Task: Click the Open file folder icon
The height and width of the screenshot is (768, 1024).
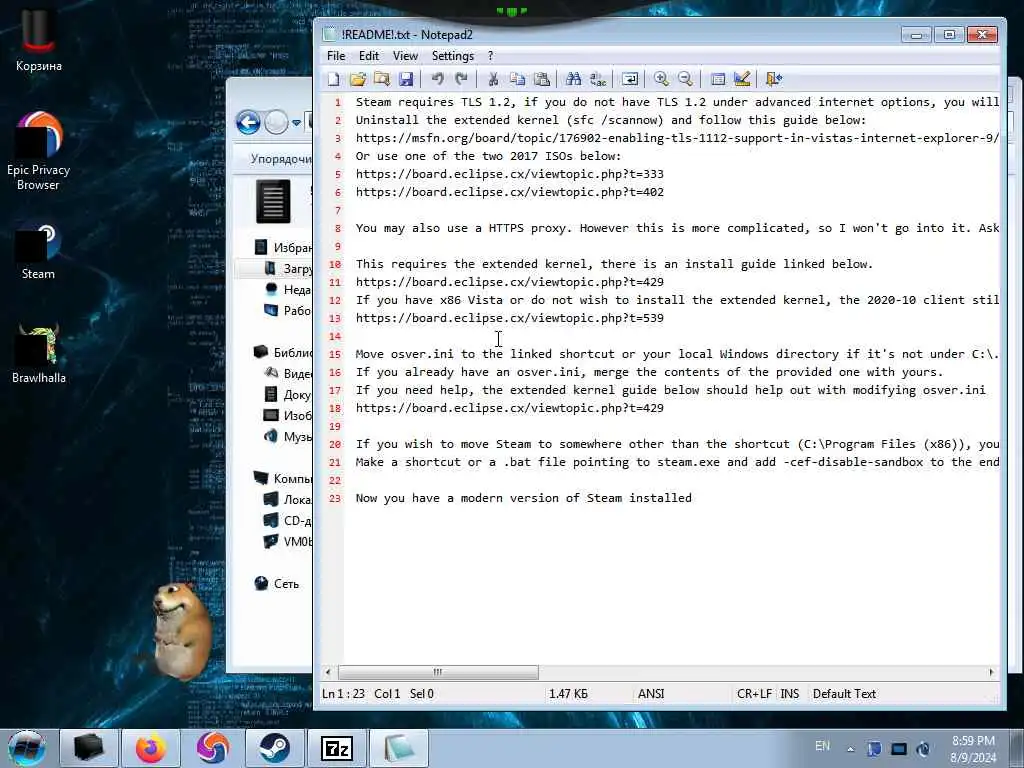Action: [x=357, y=79]
